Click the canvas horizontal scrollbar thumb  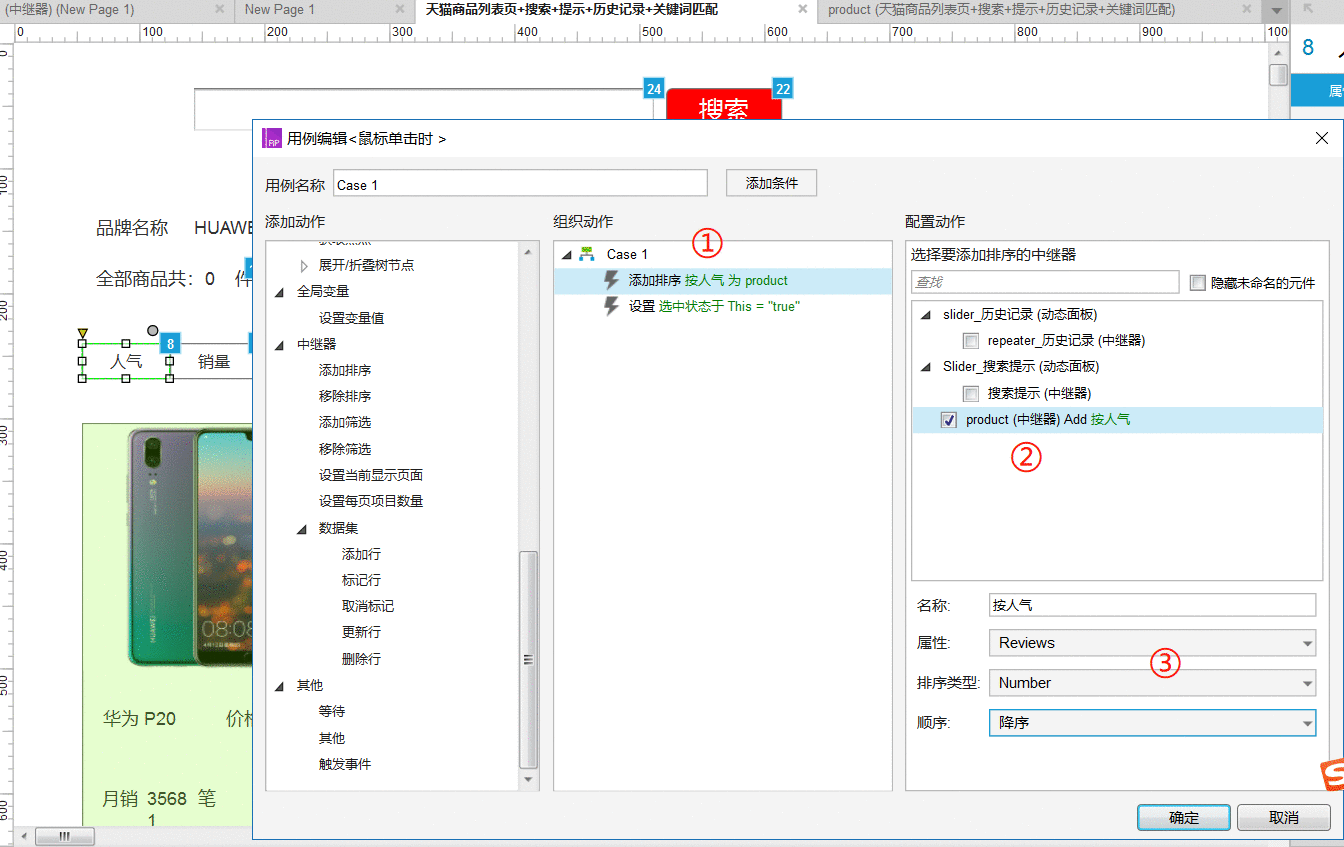pyautogui.click(x=64, y=836)
